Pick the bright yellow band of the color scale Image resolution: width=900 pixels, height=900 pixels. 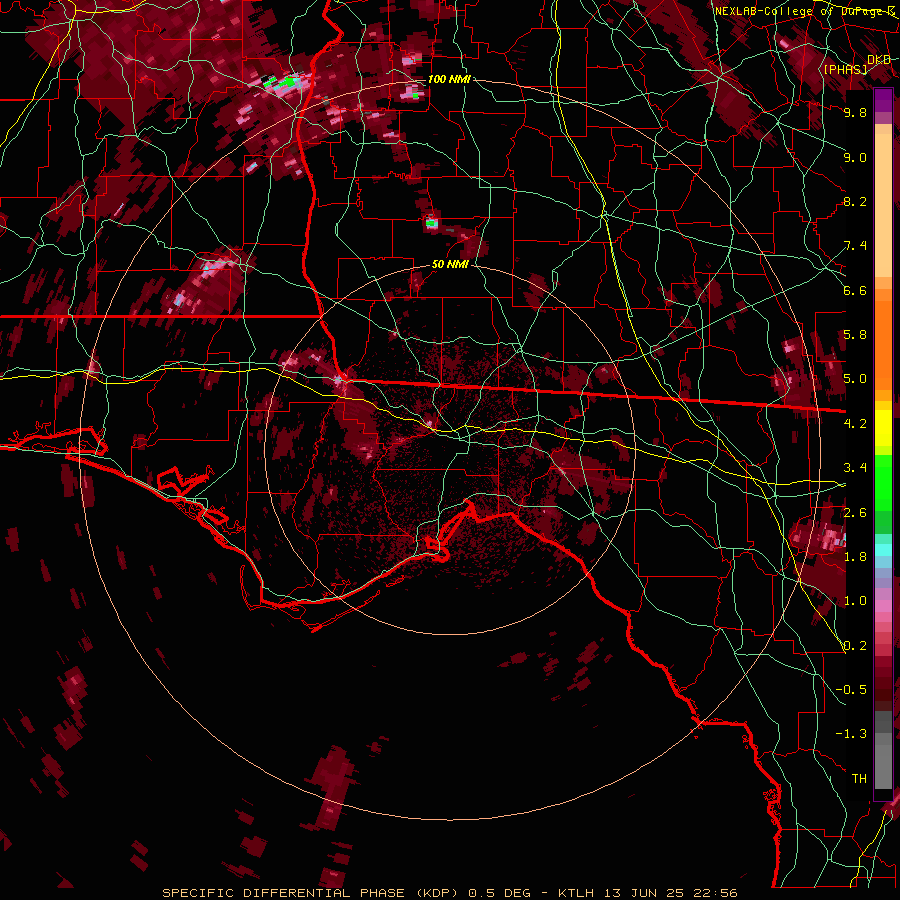point(883,428)
